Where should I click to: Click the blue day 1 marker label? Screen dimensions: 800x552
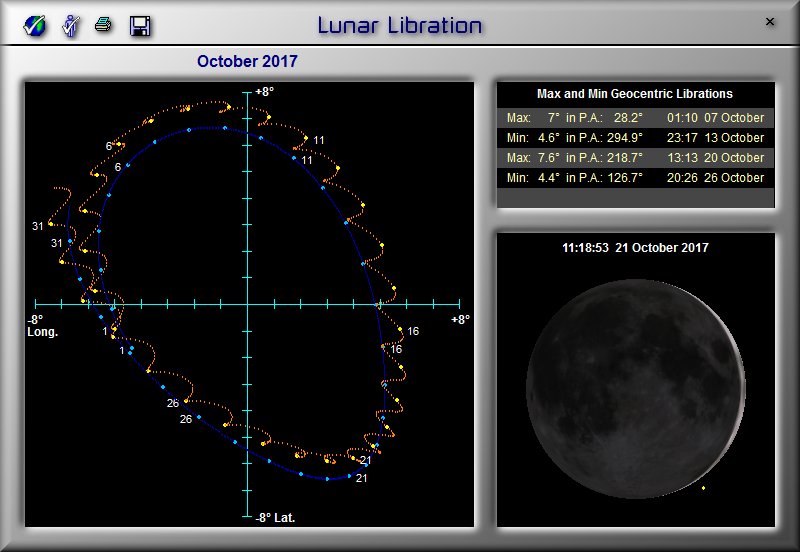[122, 351]
